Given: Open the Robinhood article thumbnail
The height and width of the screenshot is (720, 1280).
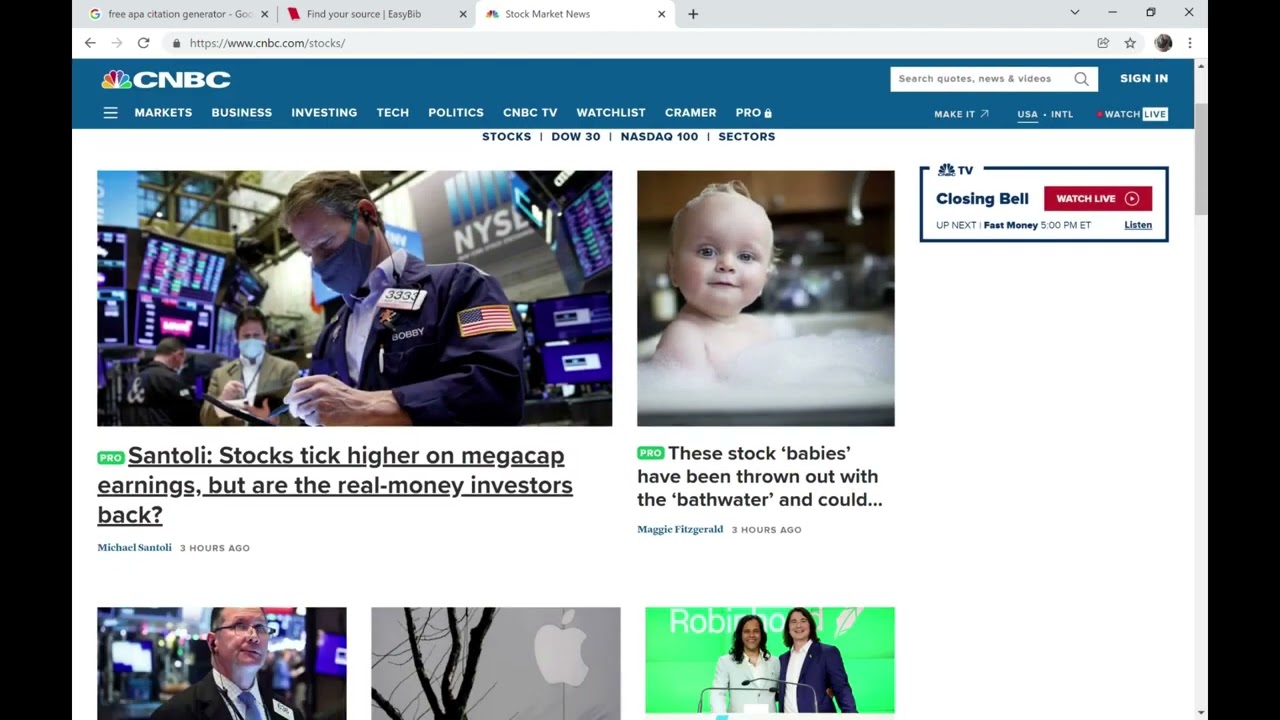Looking at the screenshot, I should pos(770,663).
